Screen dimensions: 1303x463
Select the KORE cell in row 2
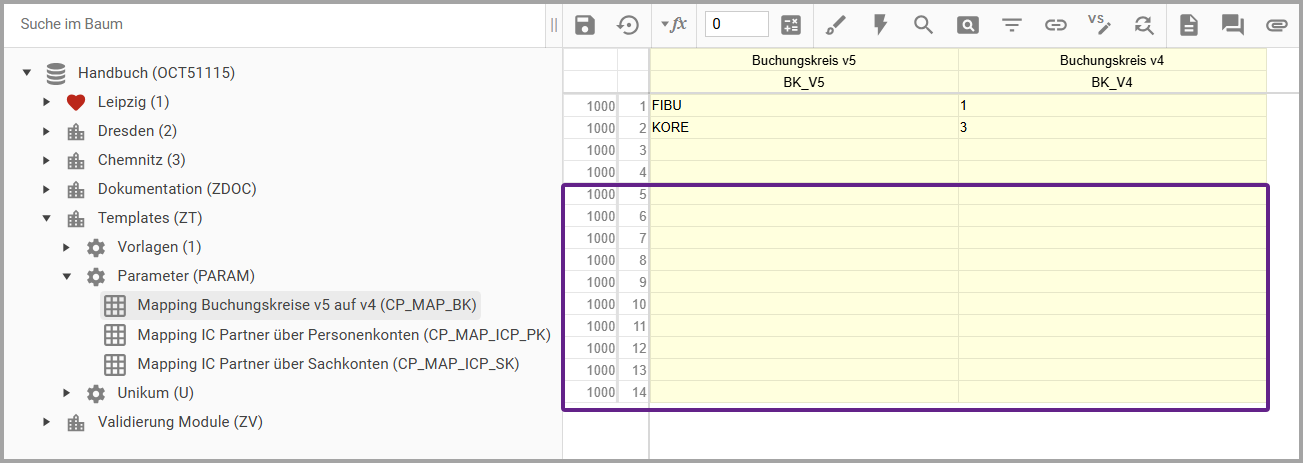click(x=803, y=128)
